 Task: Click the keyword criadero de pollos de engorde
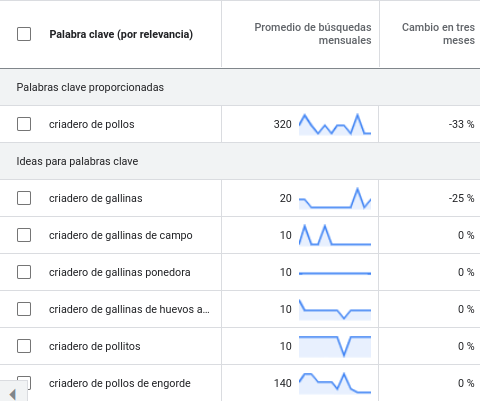[x=120, y=383]
